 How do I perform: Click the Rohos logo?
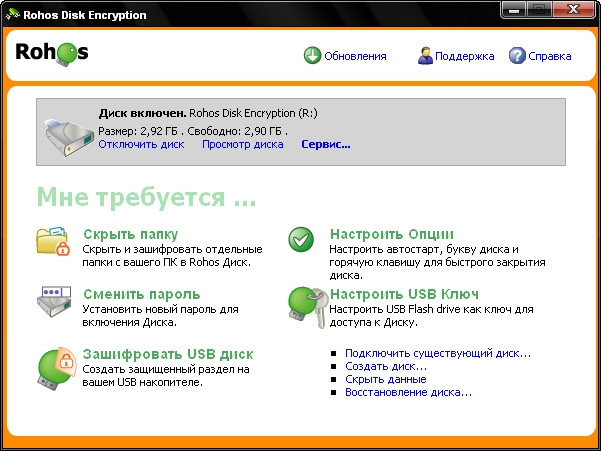tap(52, 54)
